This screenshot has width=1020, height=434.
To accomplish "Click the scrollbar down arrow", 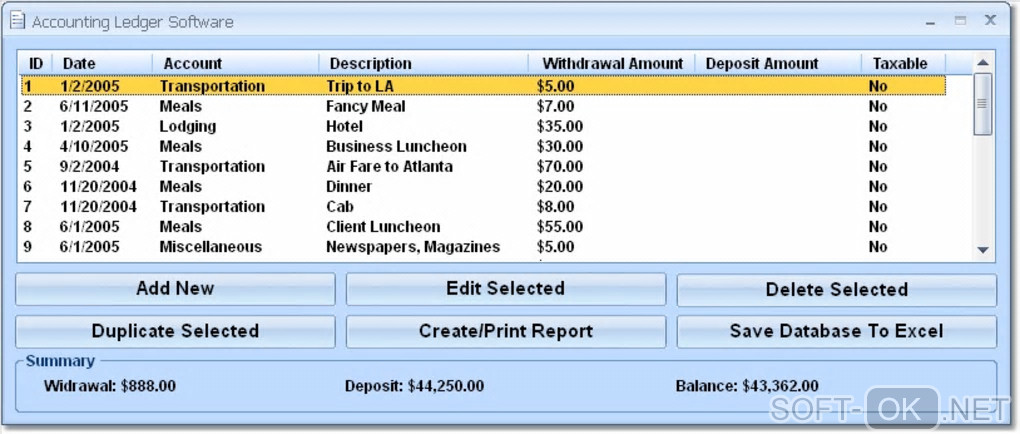I will 983,250.
